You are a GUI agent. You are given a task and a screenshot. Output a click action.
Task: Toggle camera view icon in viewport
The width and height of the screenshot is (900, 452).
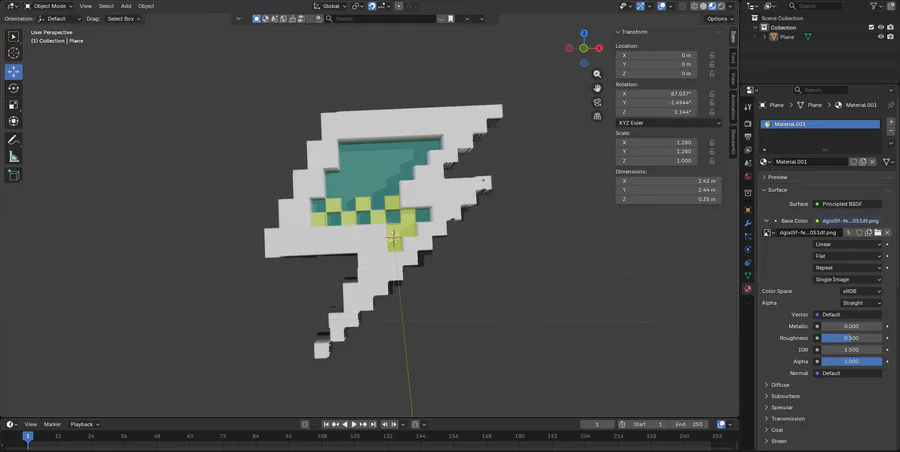click(x=598, y=102)
